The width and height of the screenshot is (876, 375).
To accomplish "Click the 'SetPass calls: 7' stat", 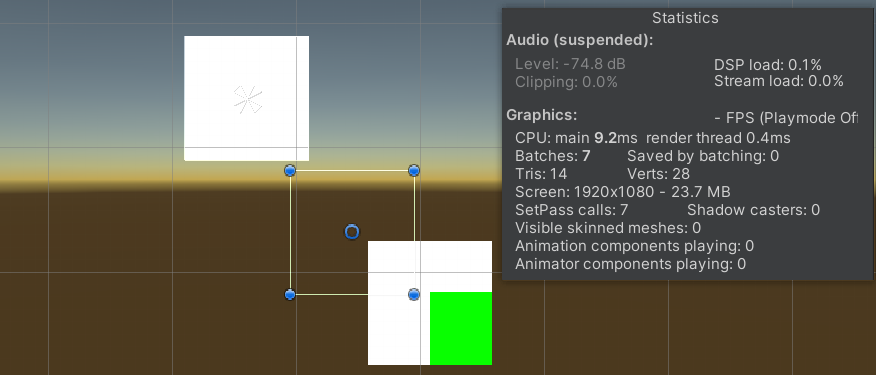I will point(572,210).
